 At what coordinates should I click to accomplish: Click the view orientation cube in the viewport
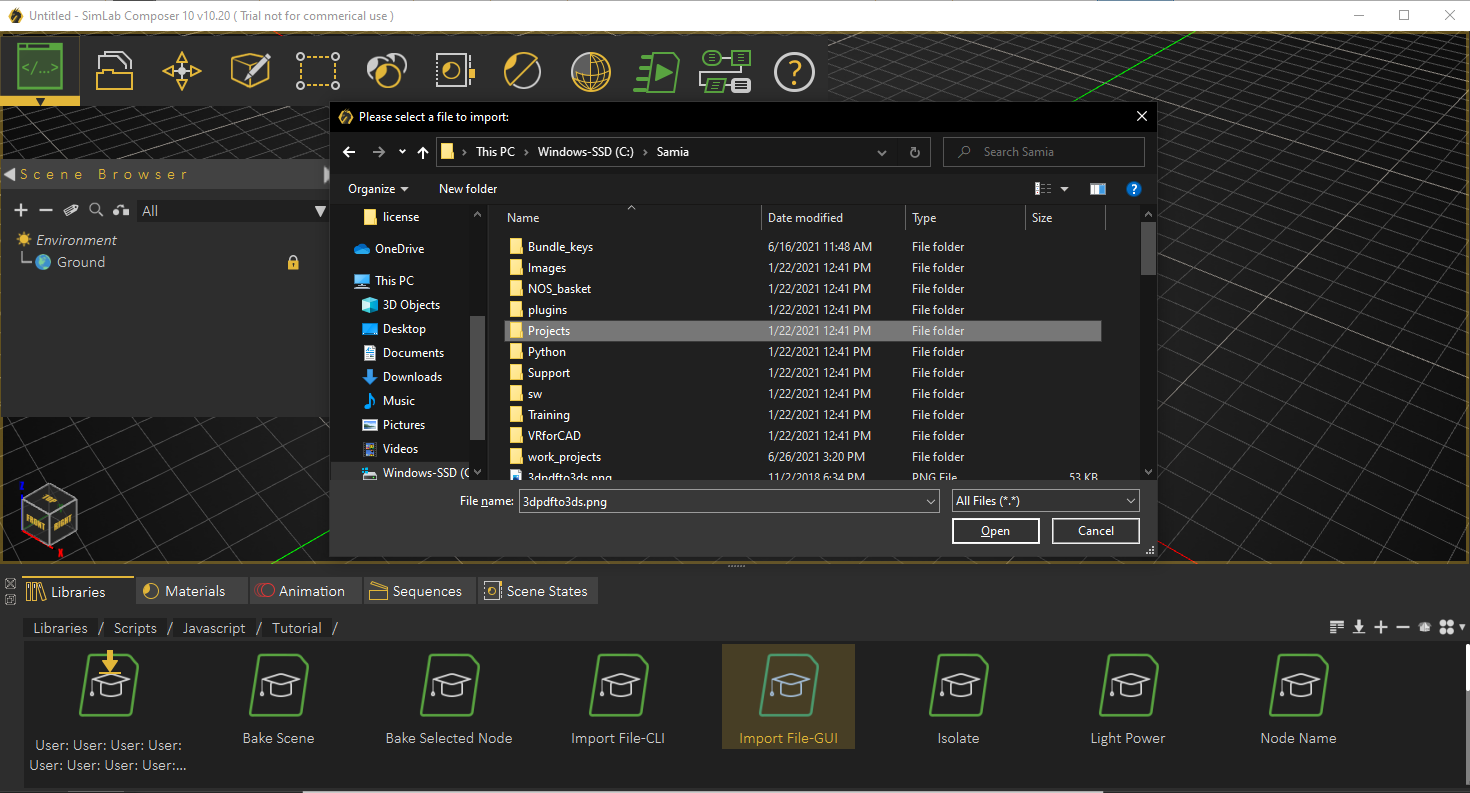50,514
